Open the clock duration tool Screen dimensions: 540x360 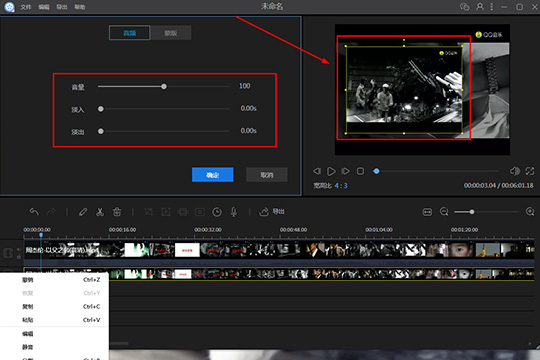[x=217, y=212]
